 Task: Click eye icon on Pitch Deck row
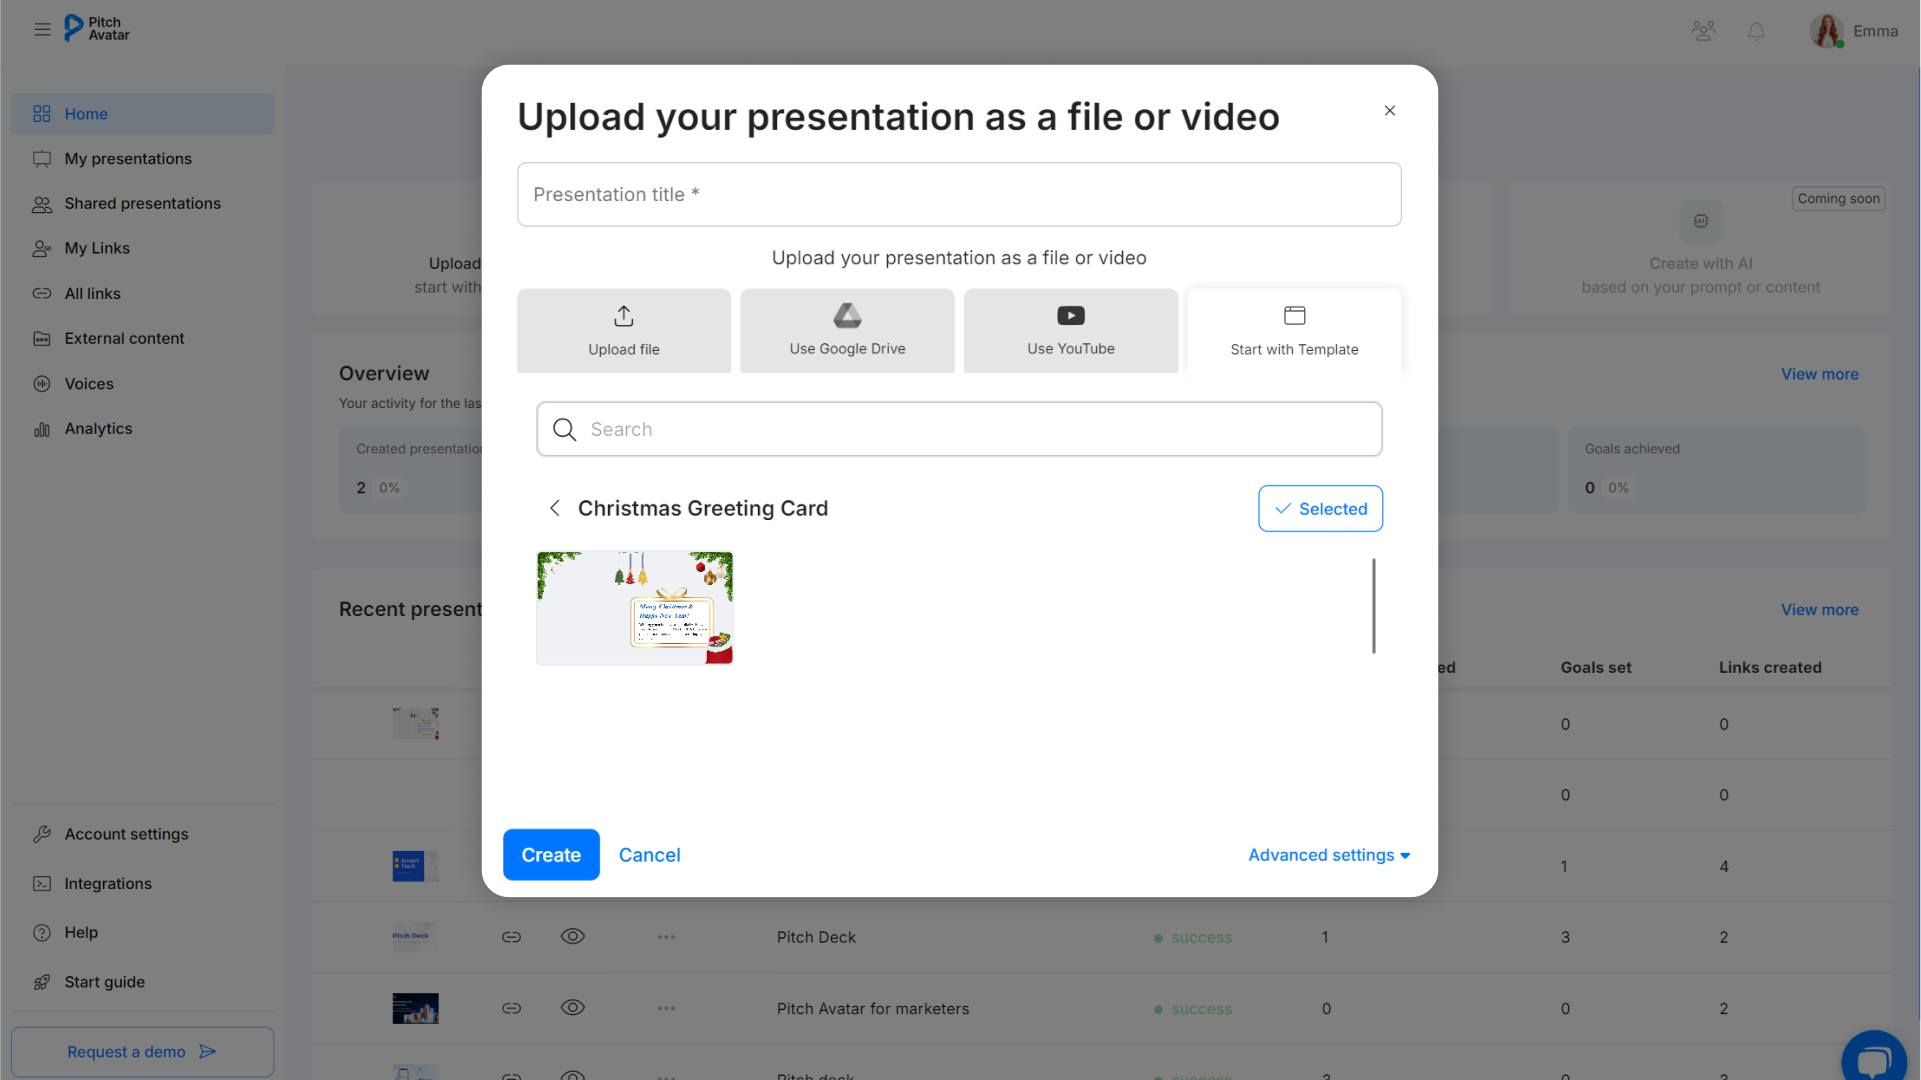(572, 937)
